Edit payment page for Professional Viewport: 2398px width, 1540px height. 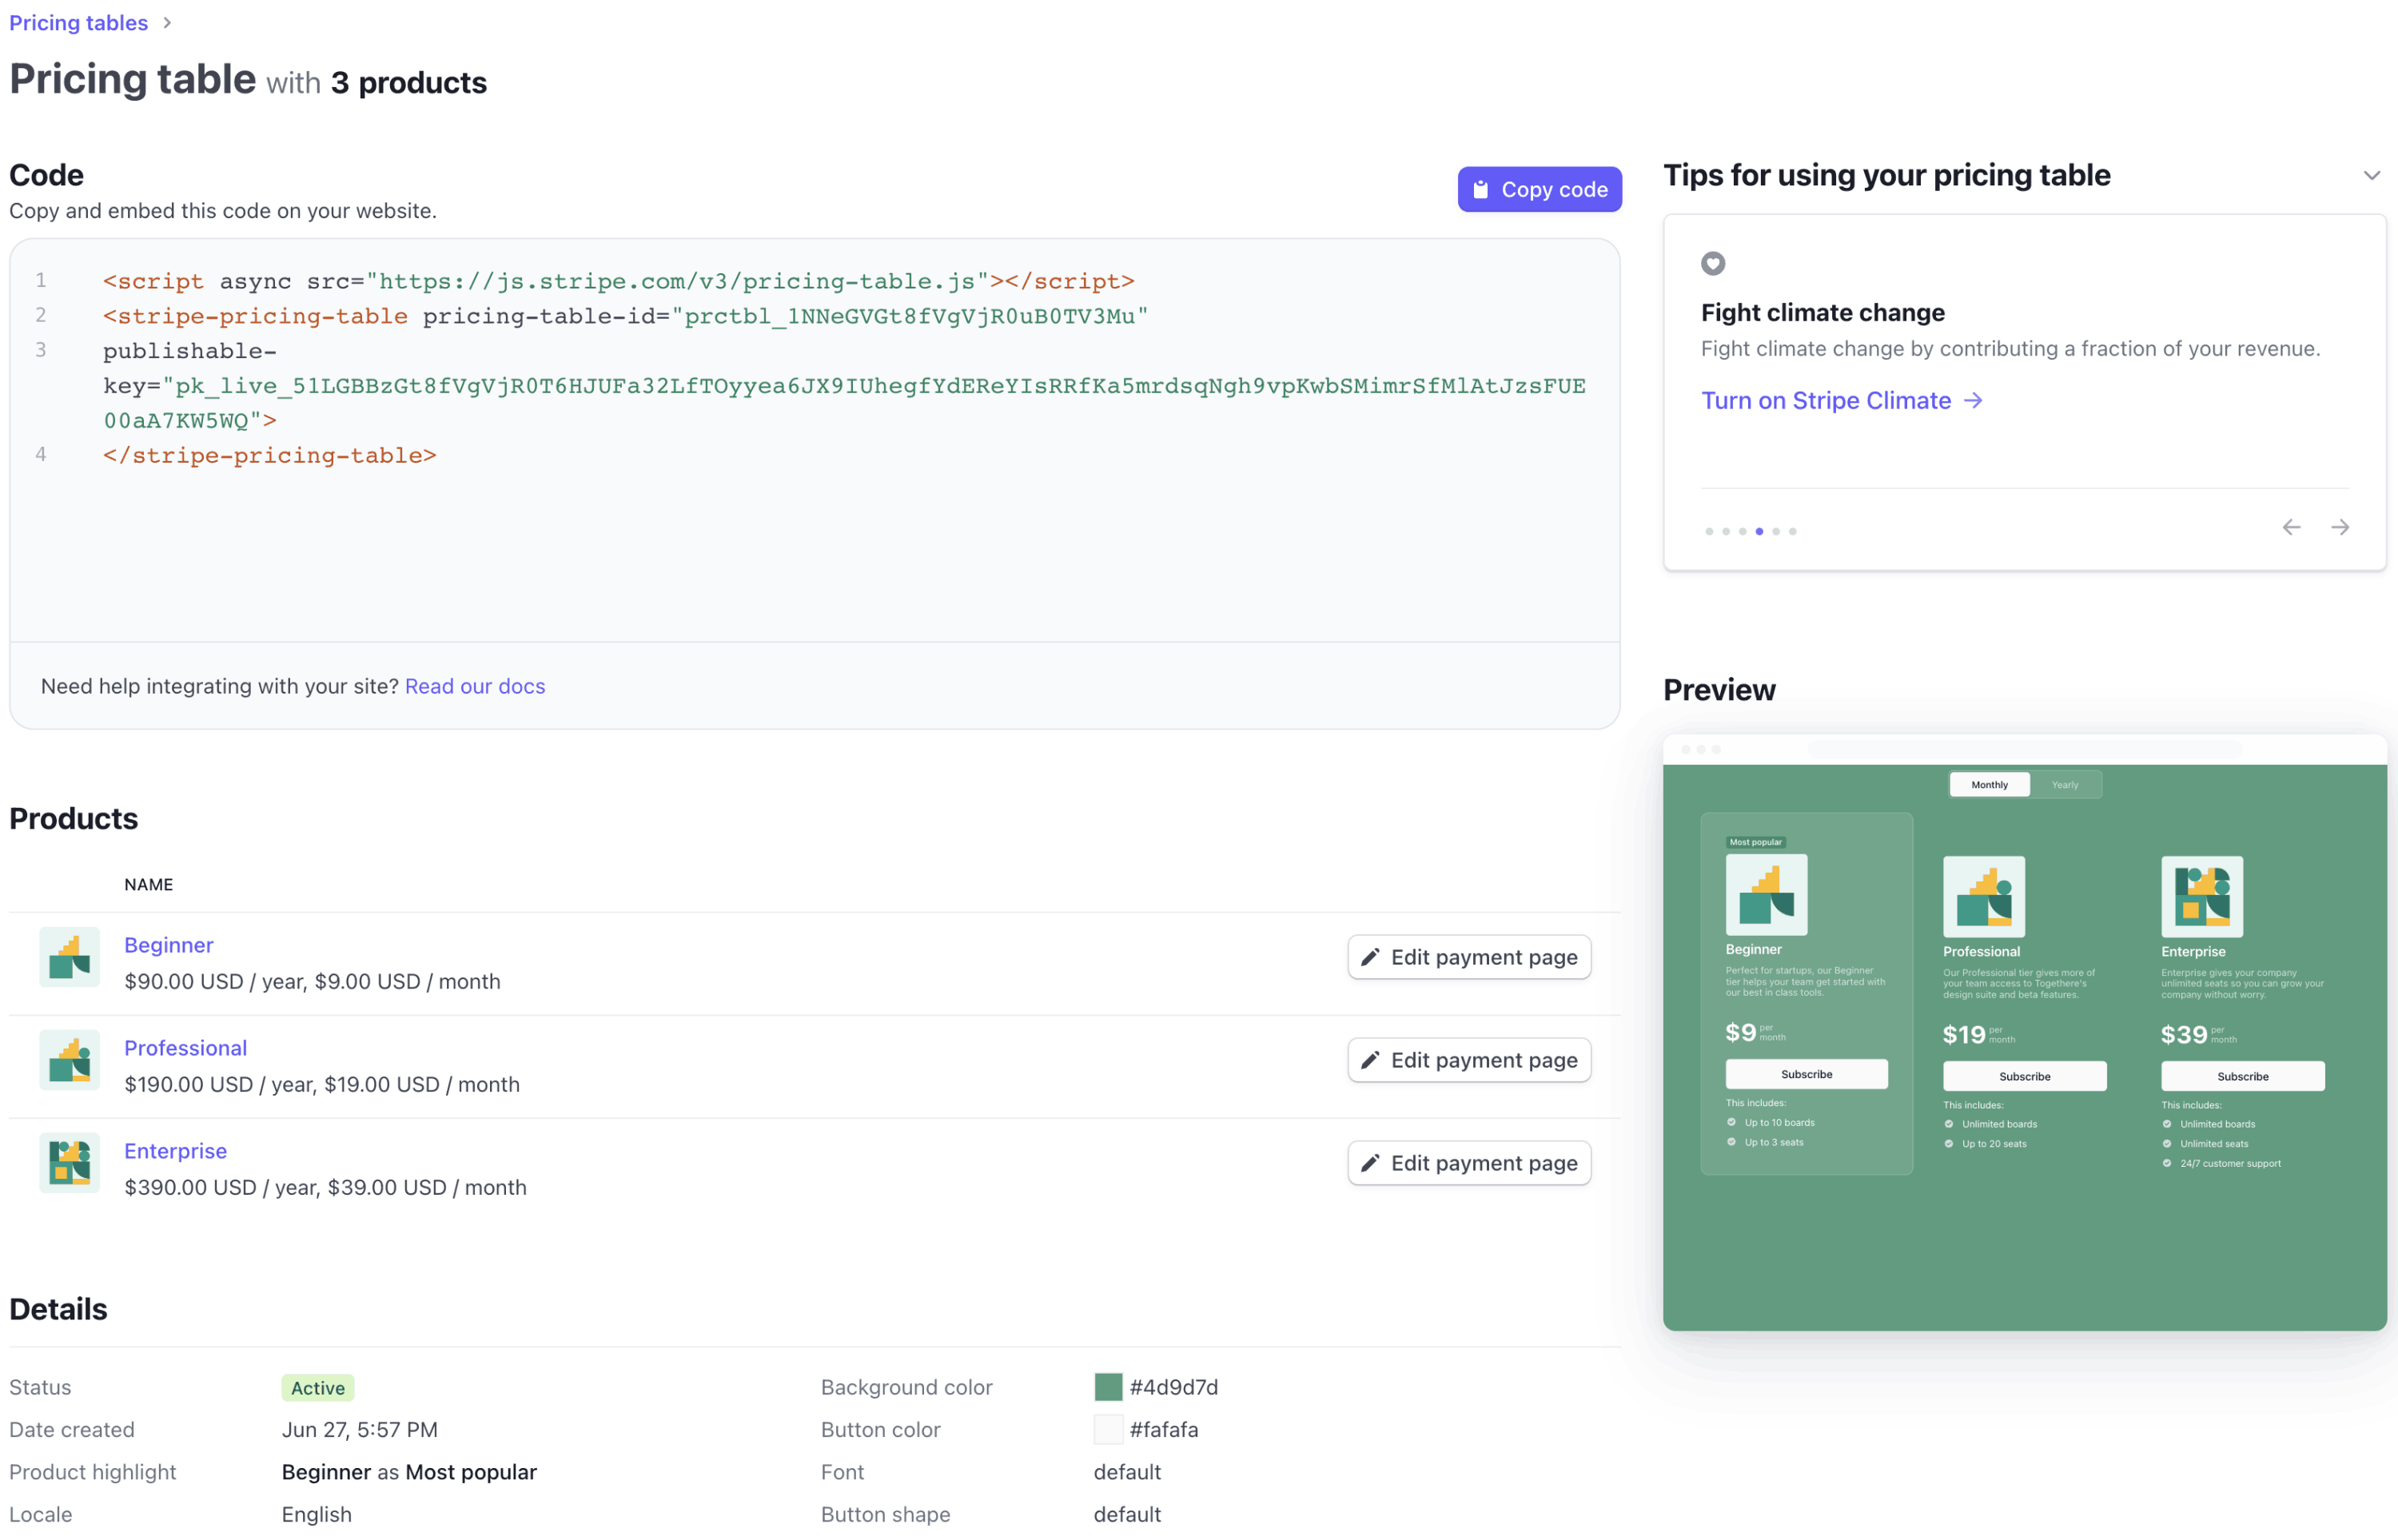pos(1469,1060)
